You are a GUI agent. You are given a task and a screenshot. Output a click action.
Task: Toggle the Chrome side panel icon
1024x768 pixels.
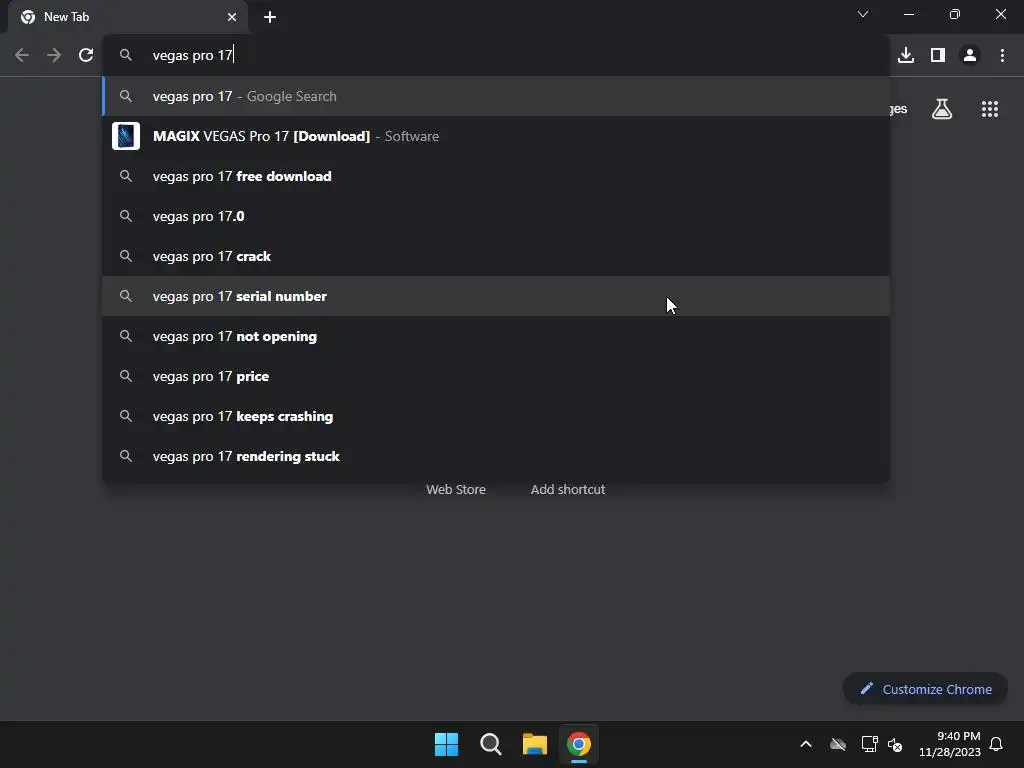[937, 56]
